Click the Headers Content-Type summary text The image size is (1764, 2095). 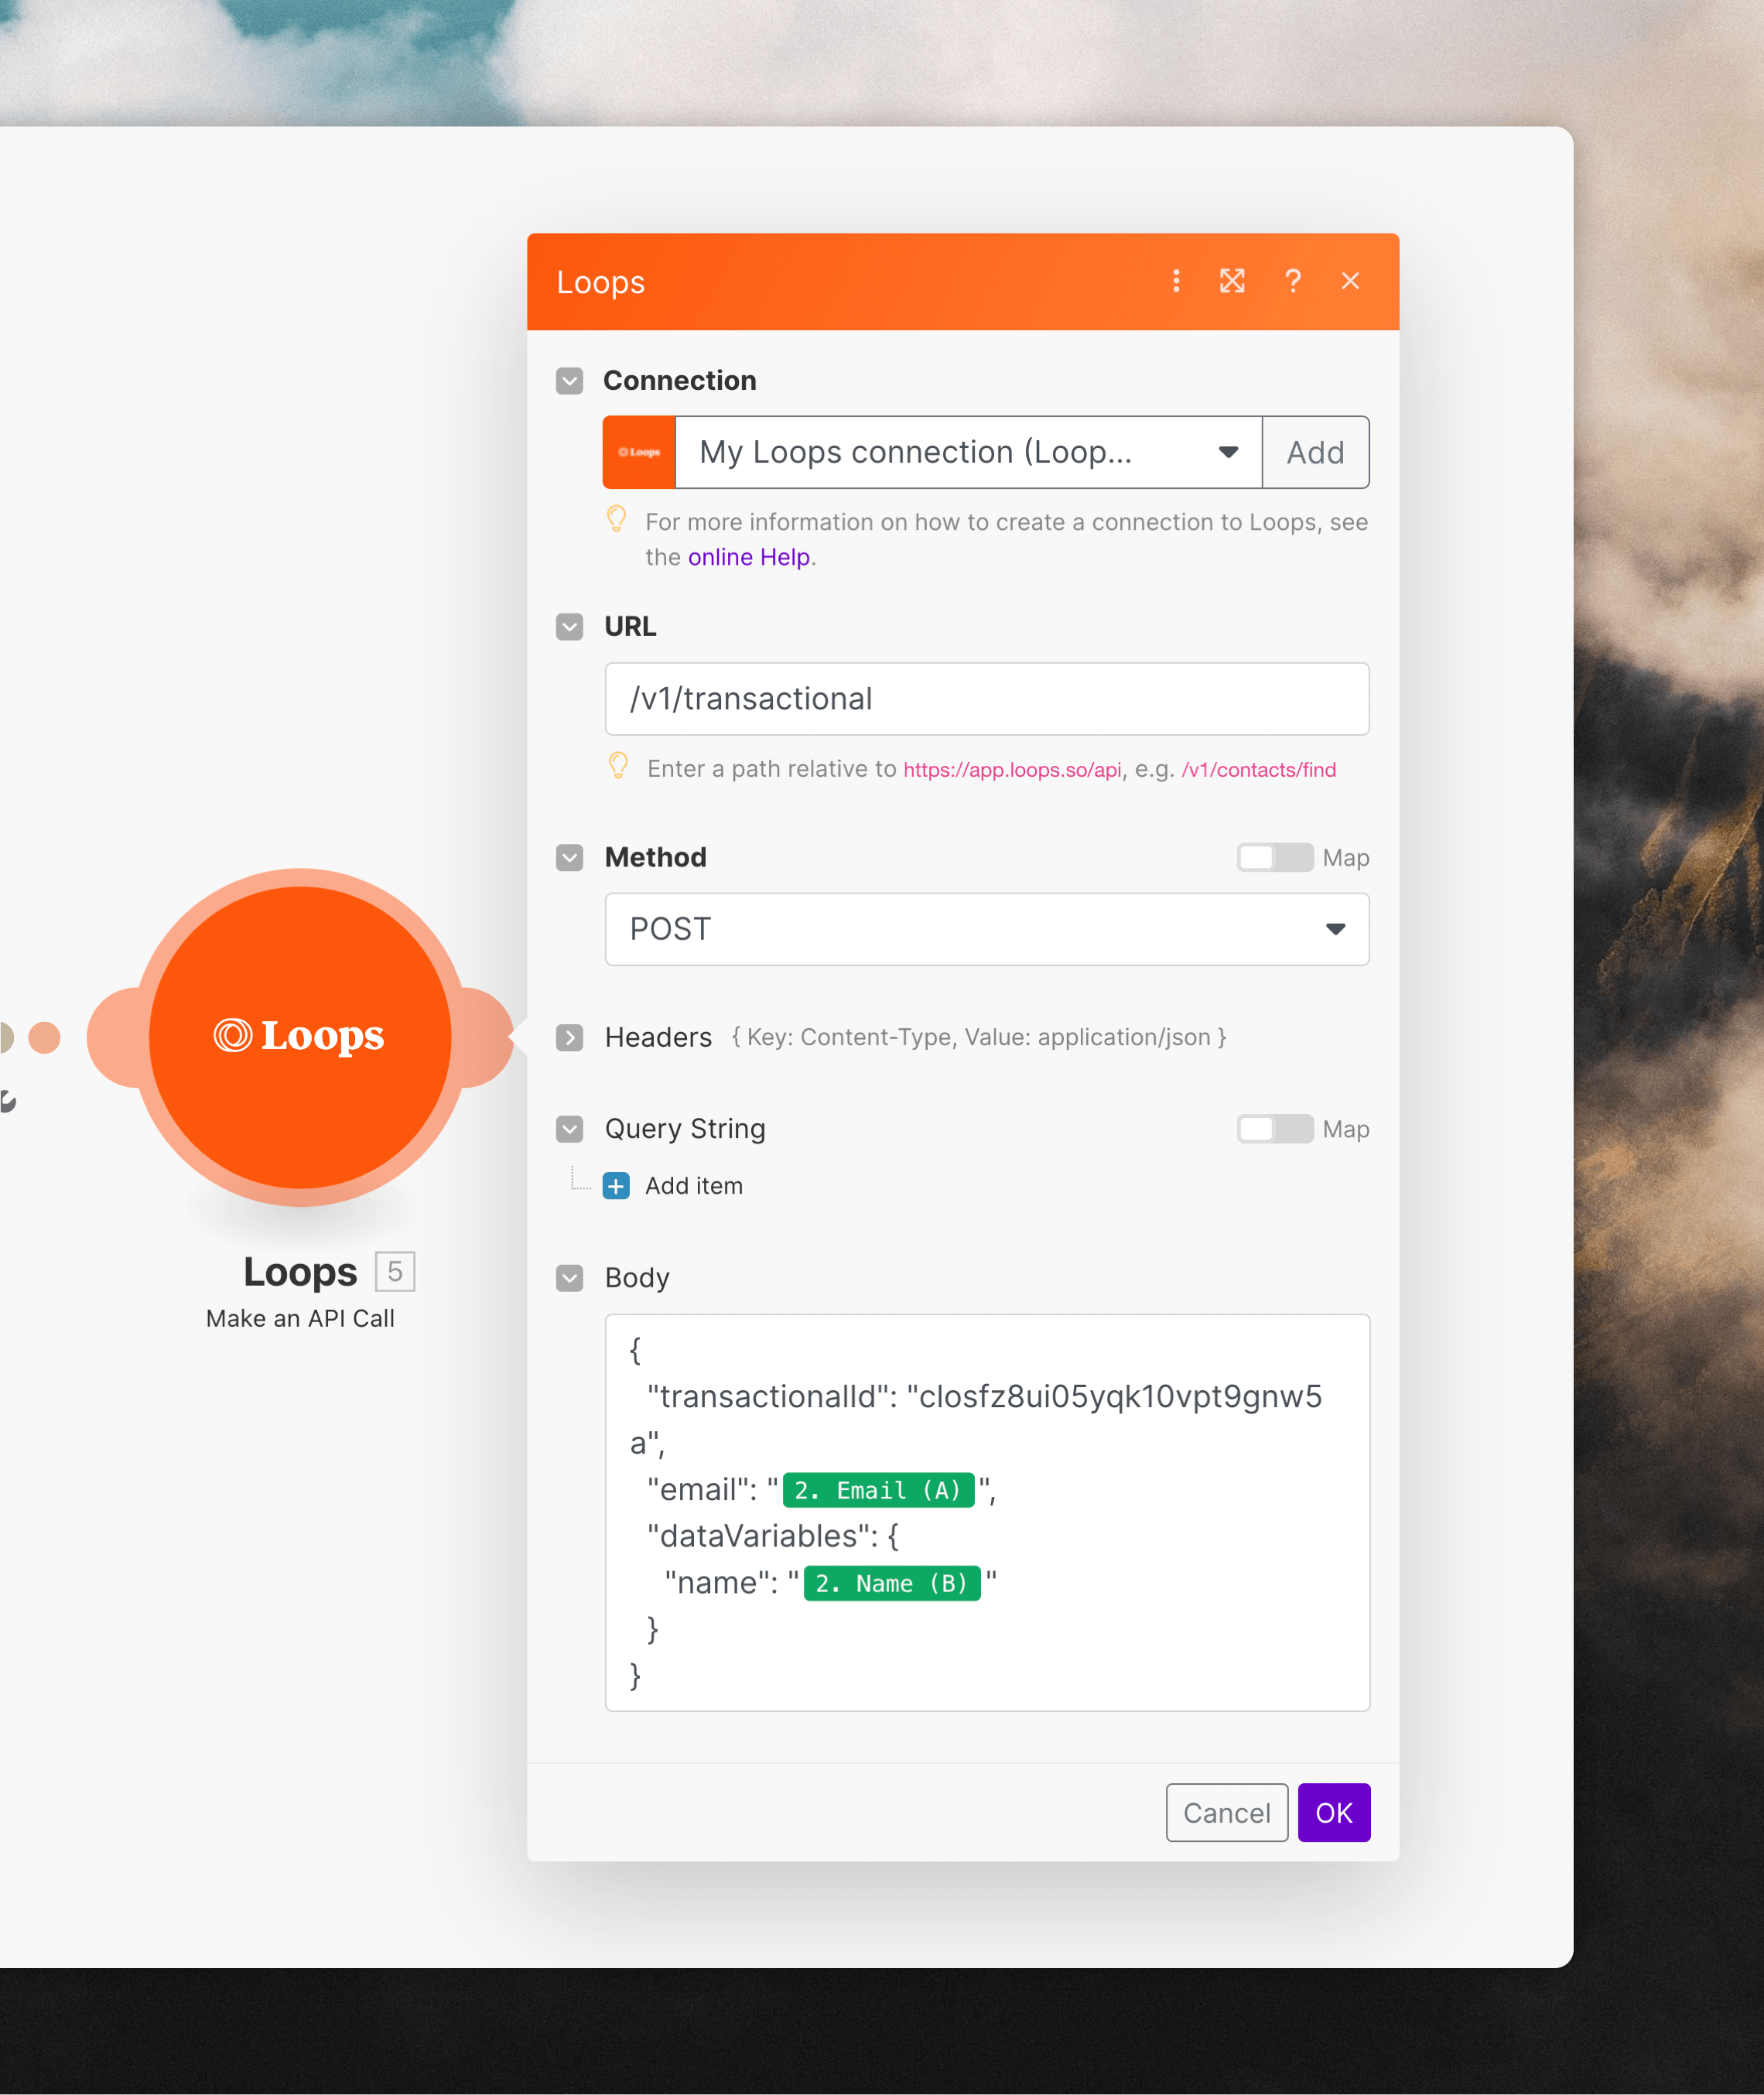click(x=978, y=1037)
